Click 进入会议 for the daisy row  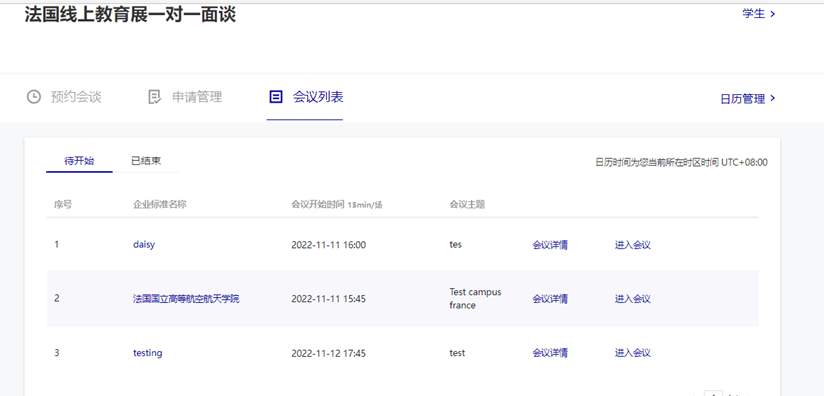[633, 245]
